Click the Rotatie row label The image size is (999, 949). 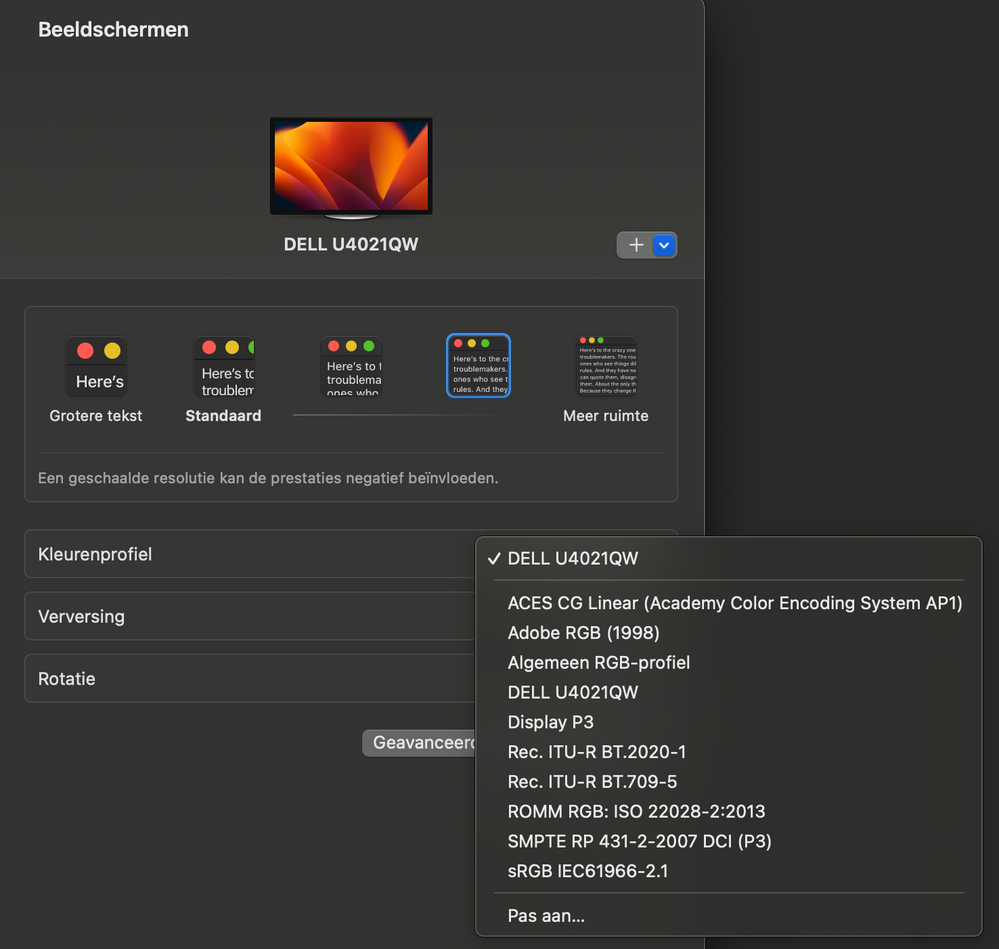pos(67,679)
